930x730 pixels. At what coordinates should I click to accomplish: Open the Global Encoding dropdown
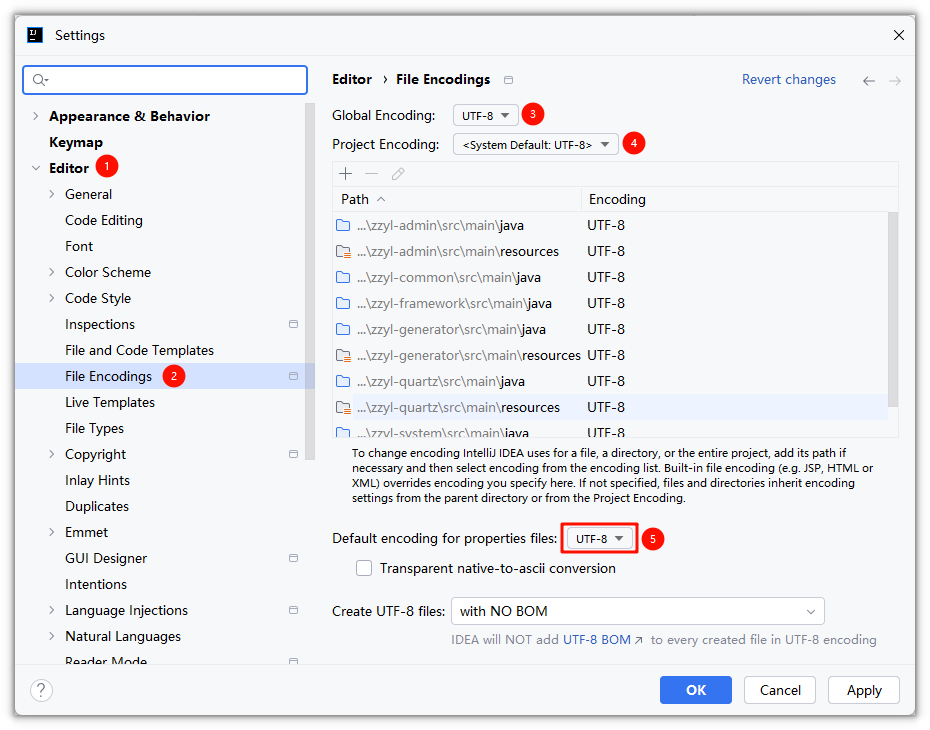coord(486,116)
